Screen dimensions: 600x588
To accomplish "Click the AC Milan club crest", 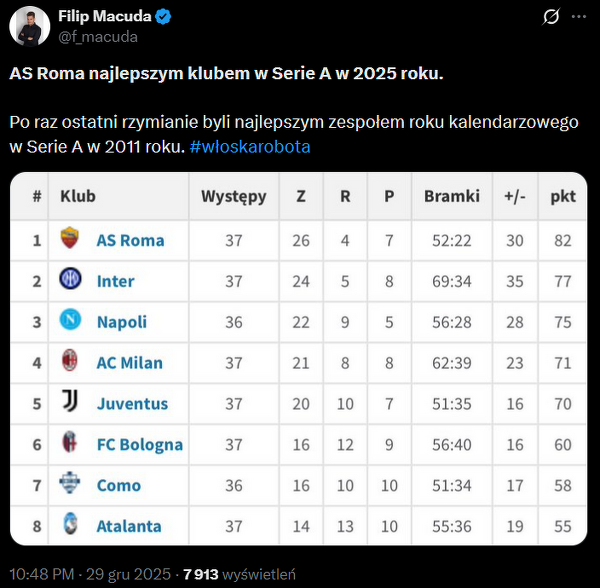I will click(x=70, y=362).
